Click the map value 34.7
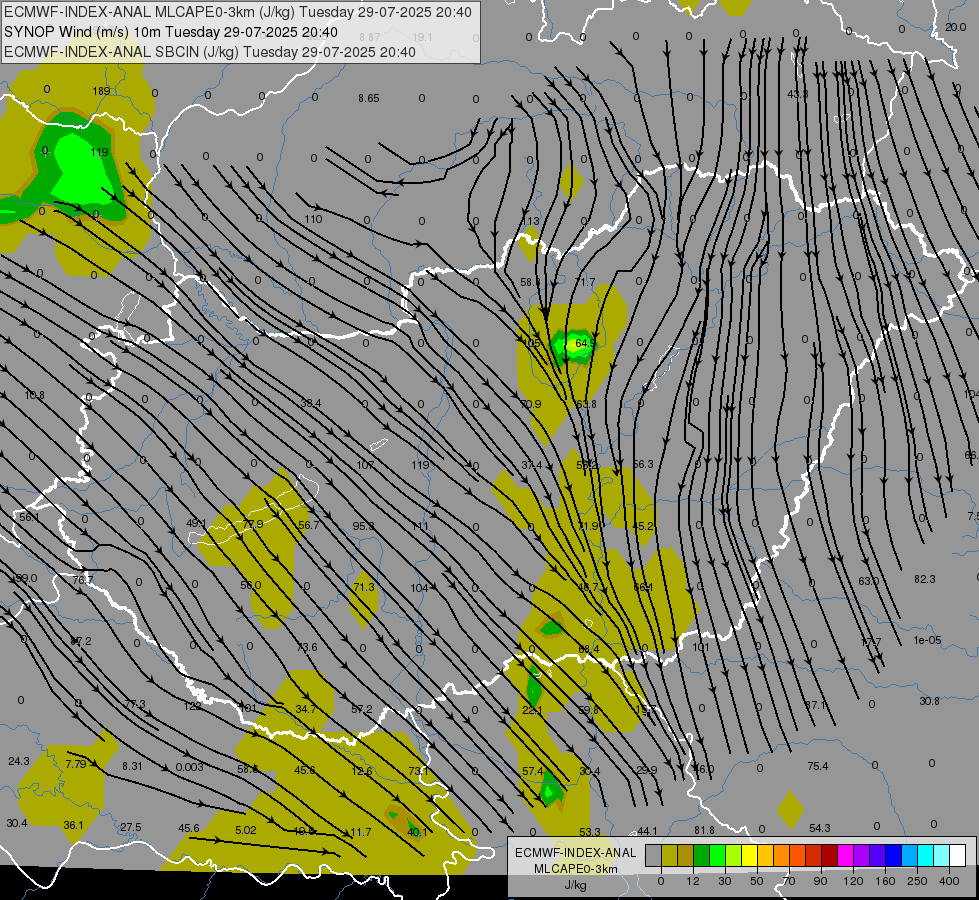979x900 pixels. tap(305, 710)
